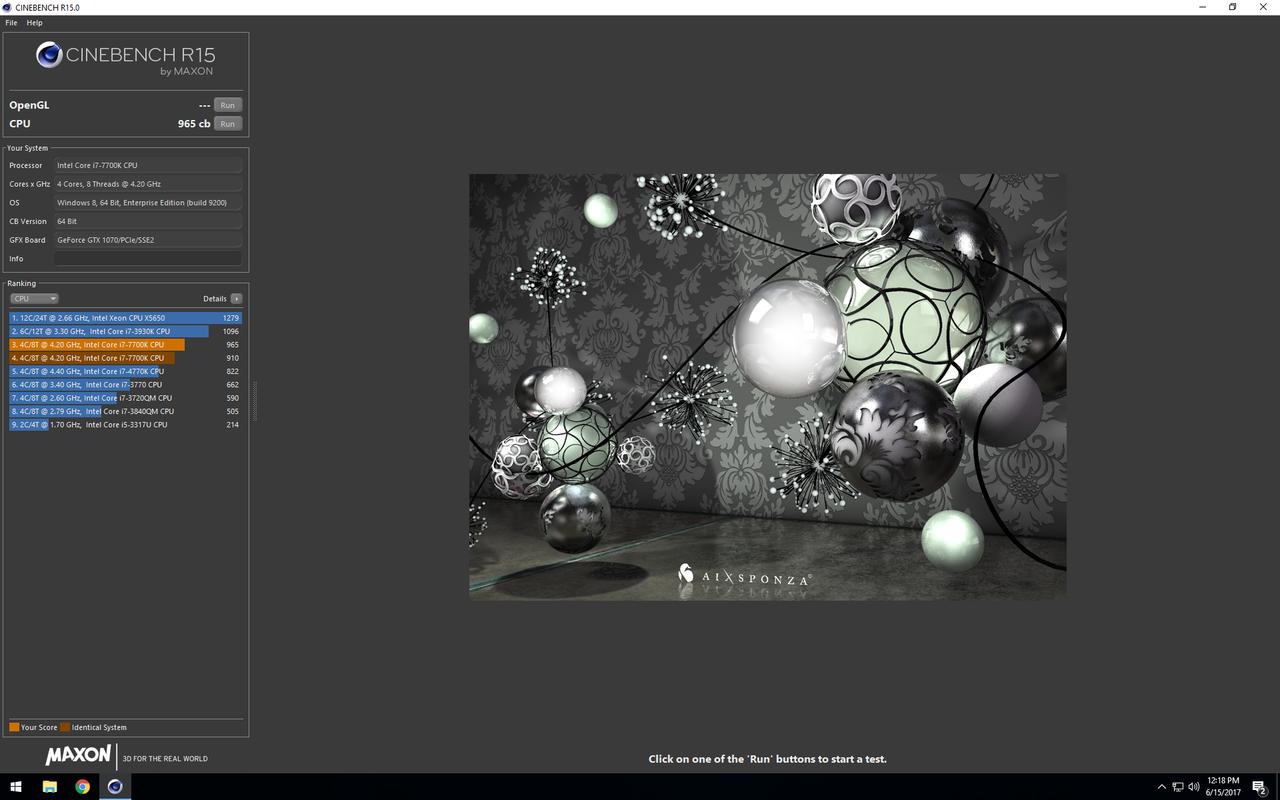Image resolution: width=1280 pixels, height=800 pixels.
Task: Show hidden system tray icons
Action: tap(1161, 787)
